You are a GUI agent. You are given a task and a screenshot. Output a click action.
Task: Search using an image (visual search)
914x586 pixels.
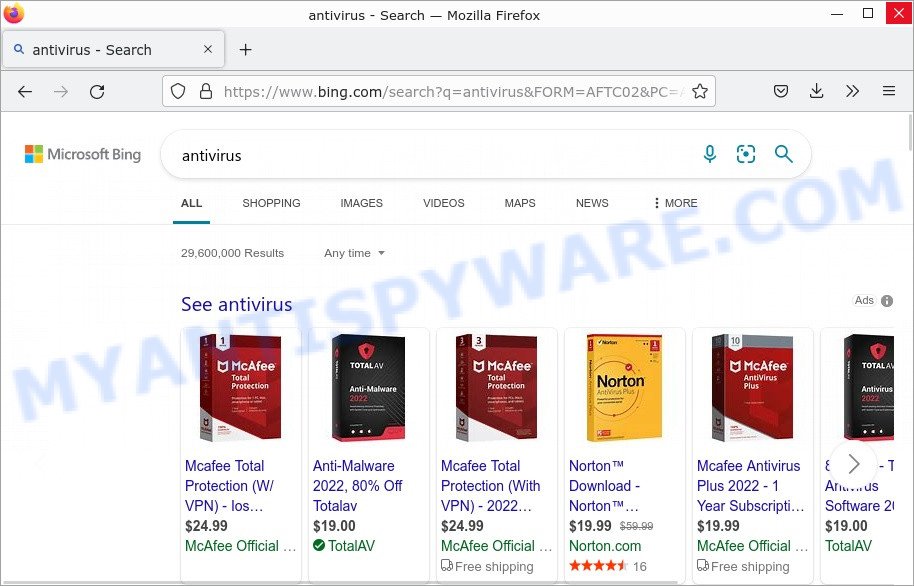(746, 154)
